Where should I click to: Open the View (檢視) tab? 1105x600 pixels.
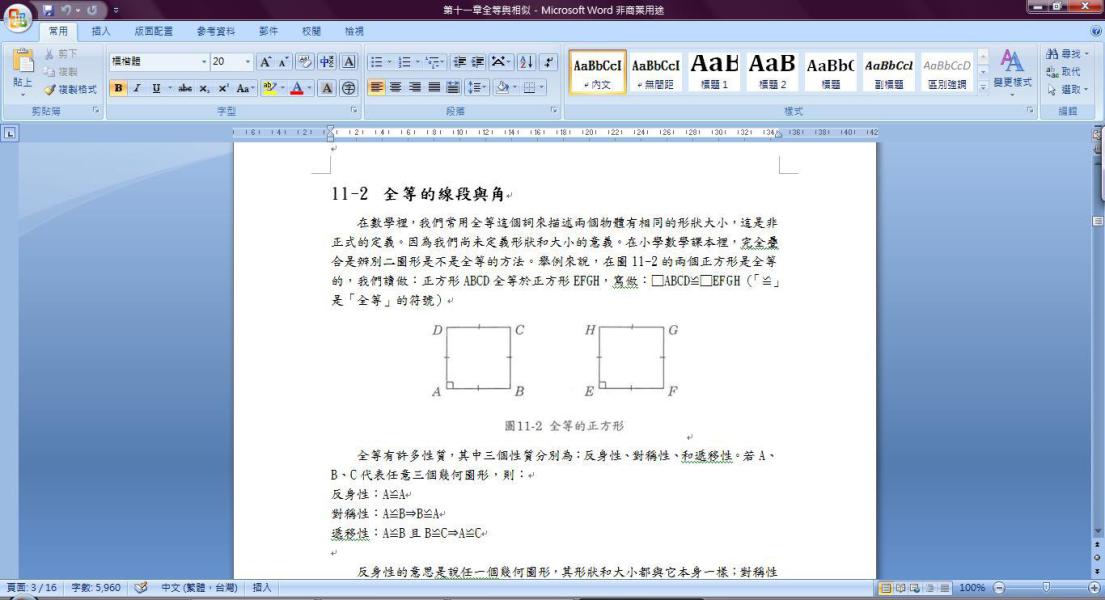click(354, 31)
